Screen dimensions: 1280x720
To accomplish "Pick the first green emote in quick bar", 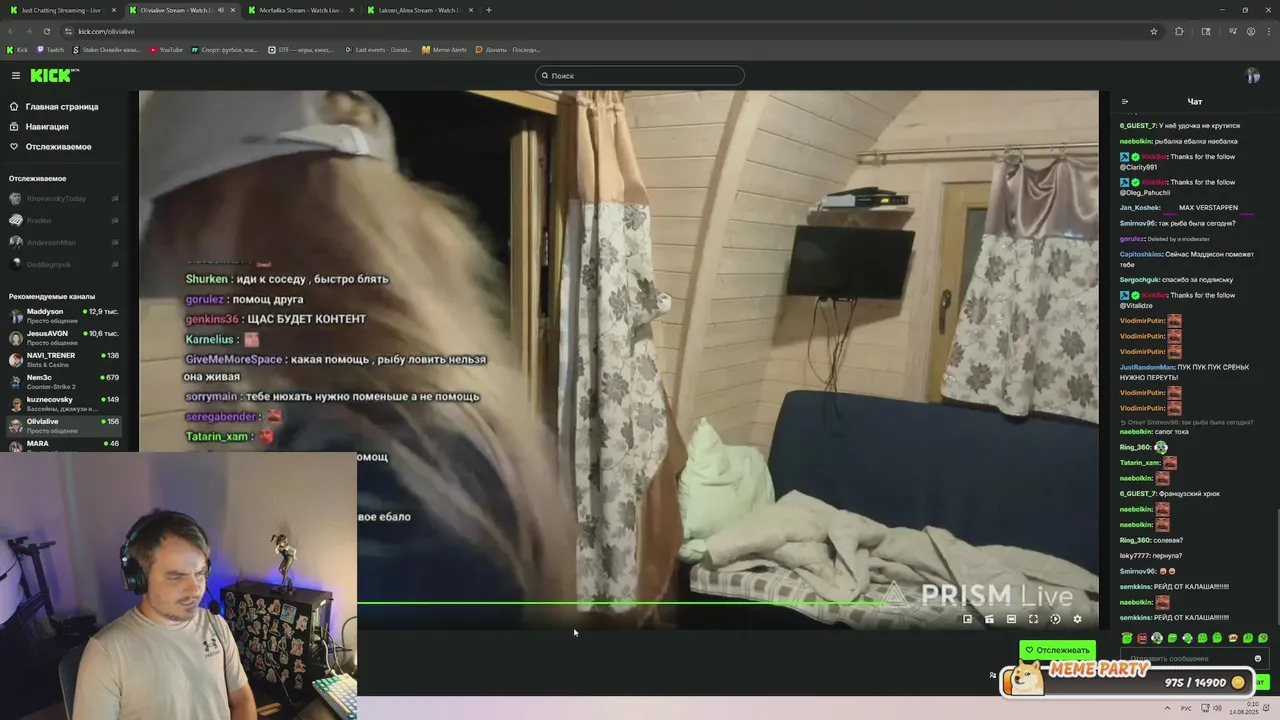I will pos(1127,638).
